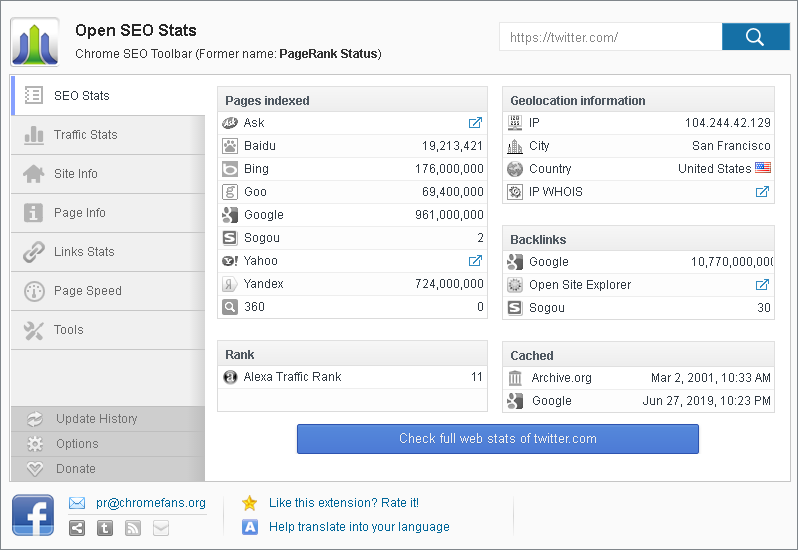801x553 pixels.
Task: Click the Tumblr icon in footer
Action: (105, 528)
